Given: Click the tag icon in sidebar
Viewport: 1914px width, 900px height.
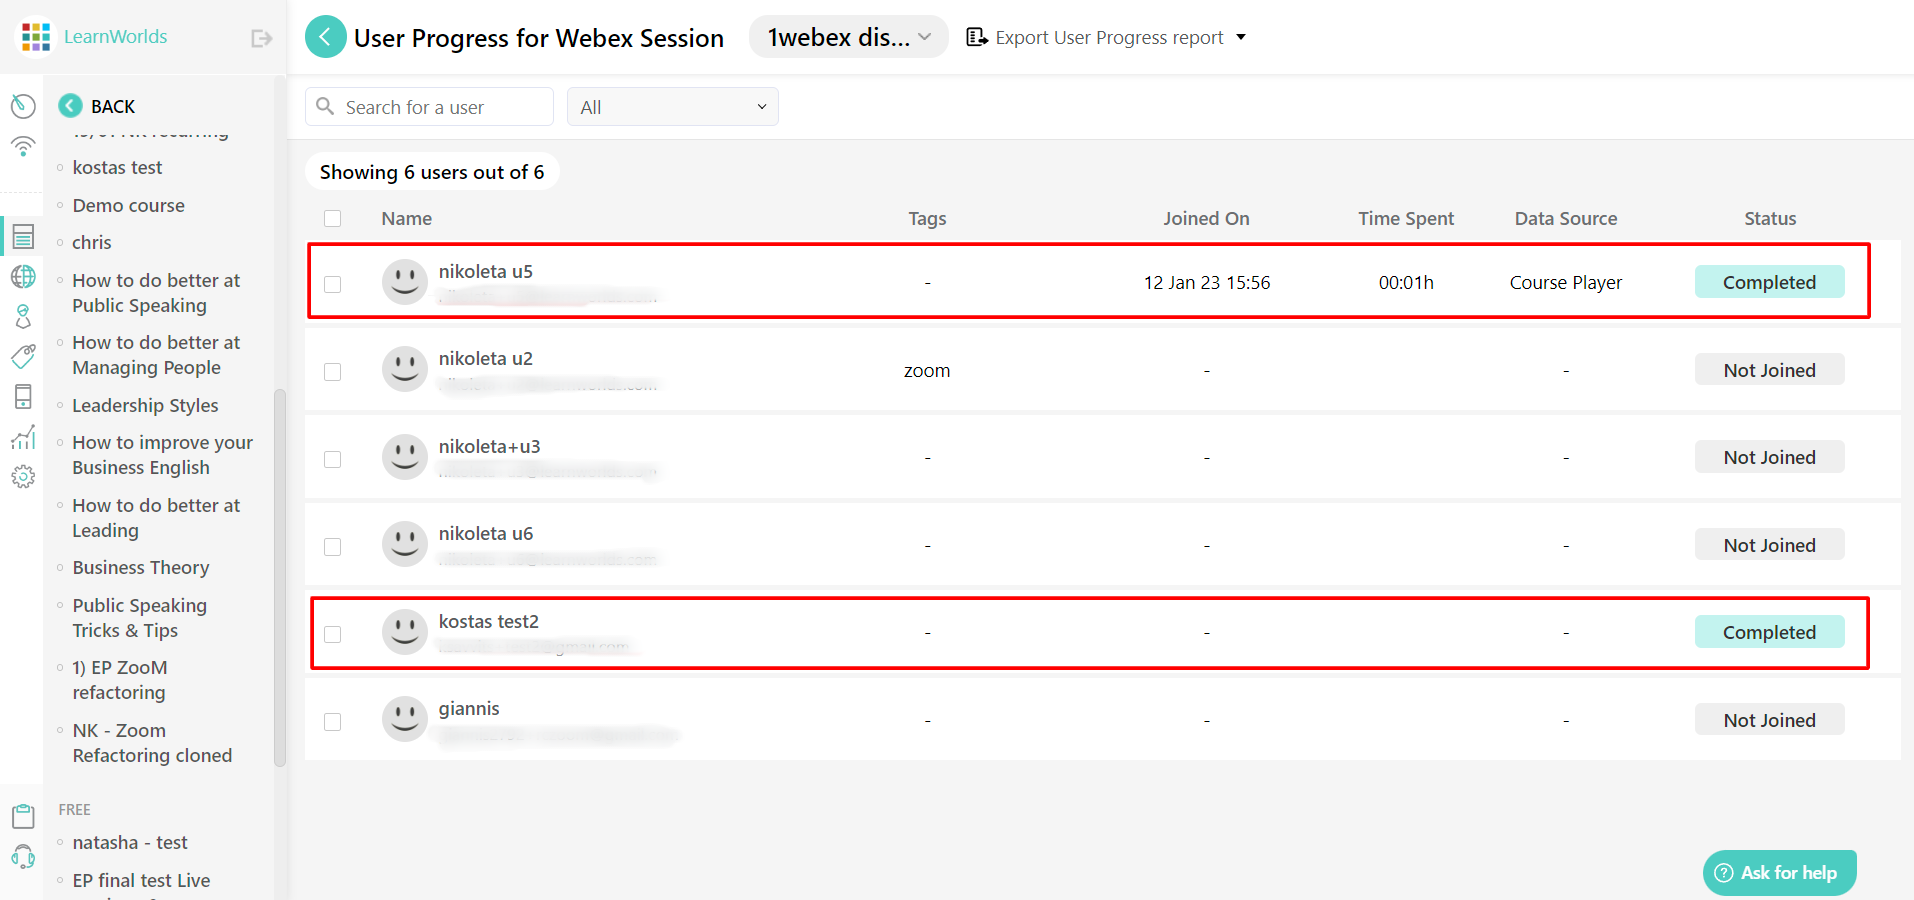Looking at the screenshot, I should (23, 356).
